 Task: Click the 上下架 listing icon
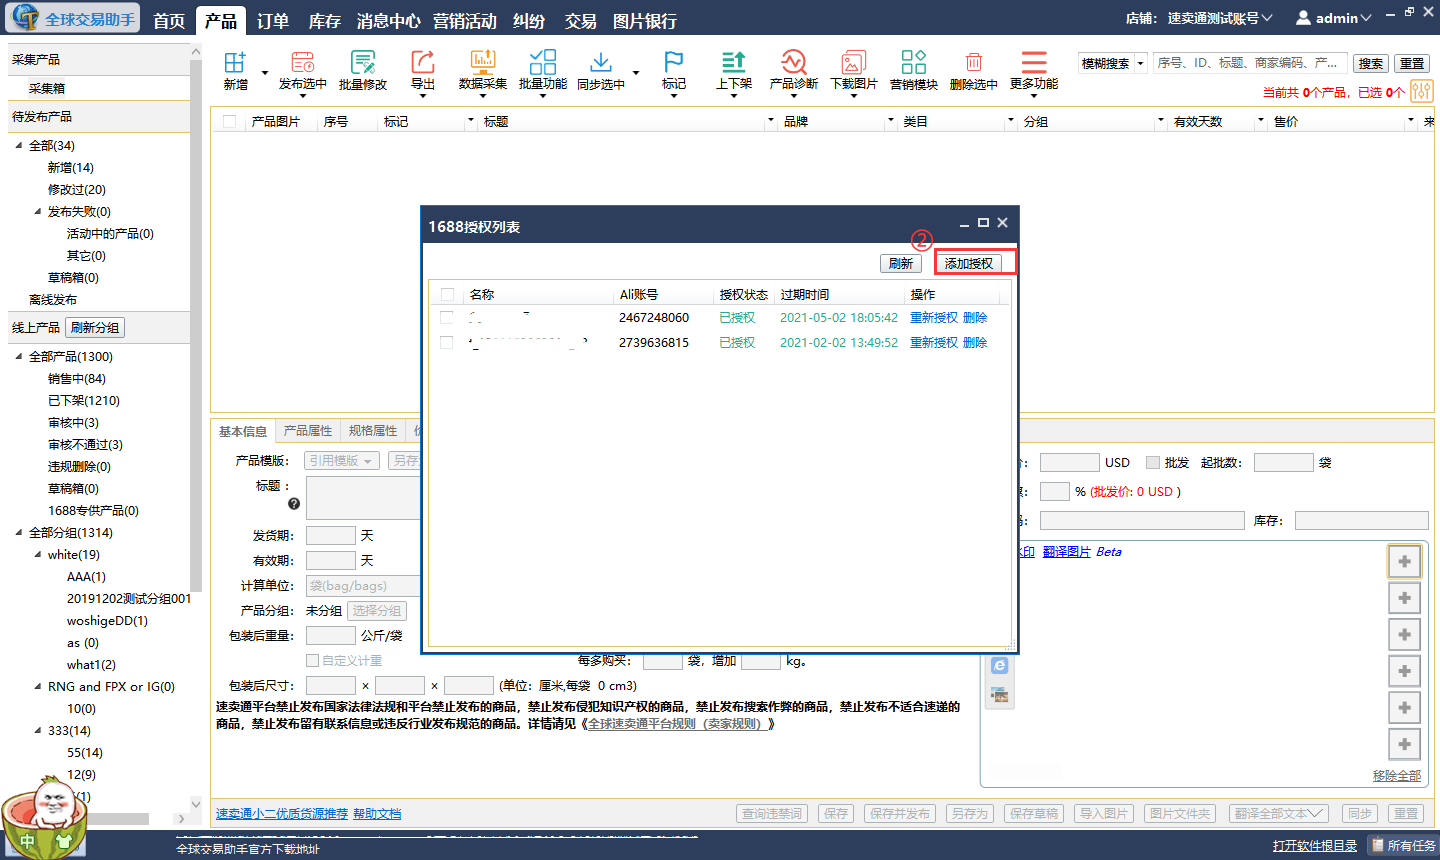[734, 62]
